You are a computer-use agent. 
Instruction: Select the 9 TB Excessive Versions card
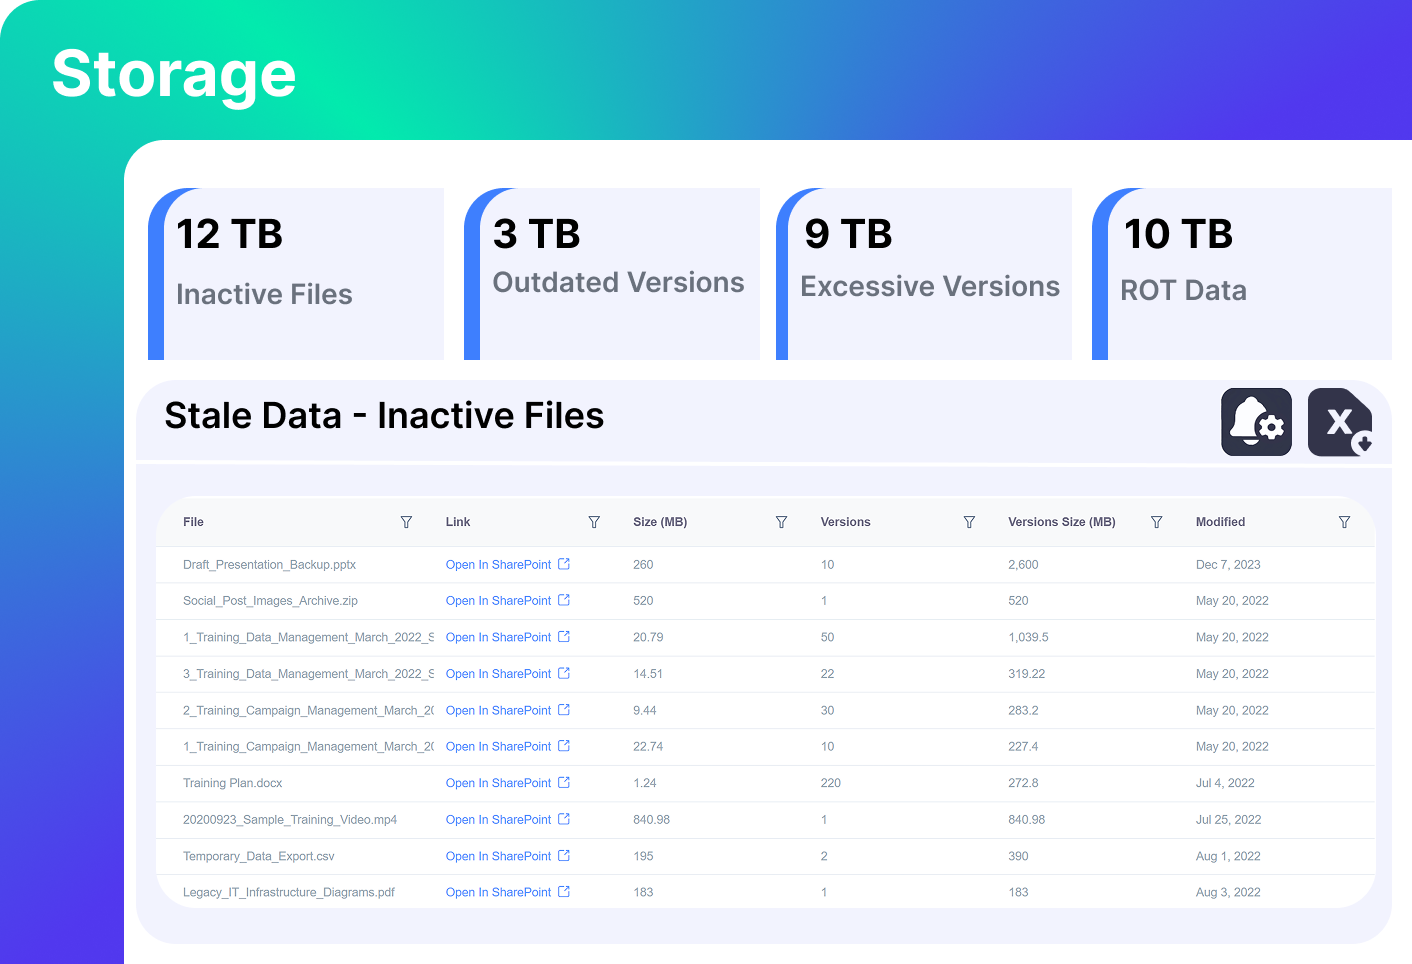924,274
